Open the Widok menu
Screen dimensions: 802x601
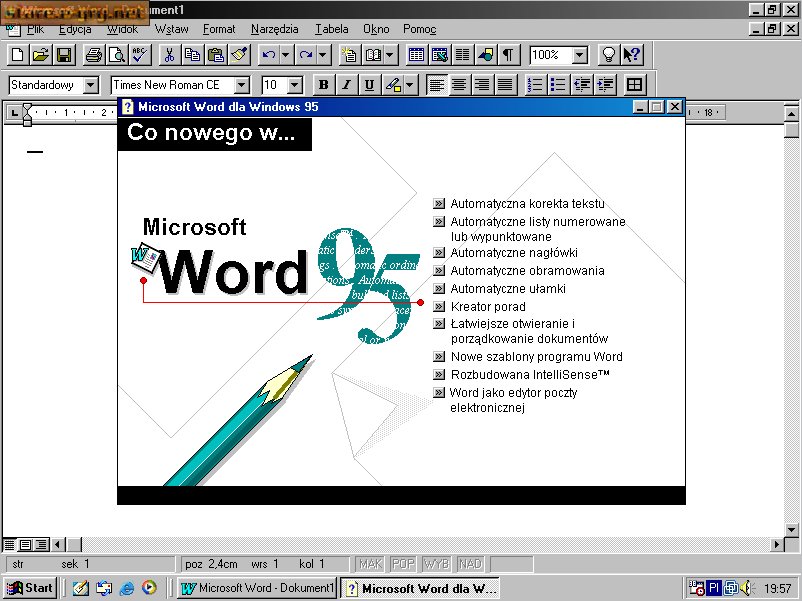pos(122,29)
